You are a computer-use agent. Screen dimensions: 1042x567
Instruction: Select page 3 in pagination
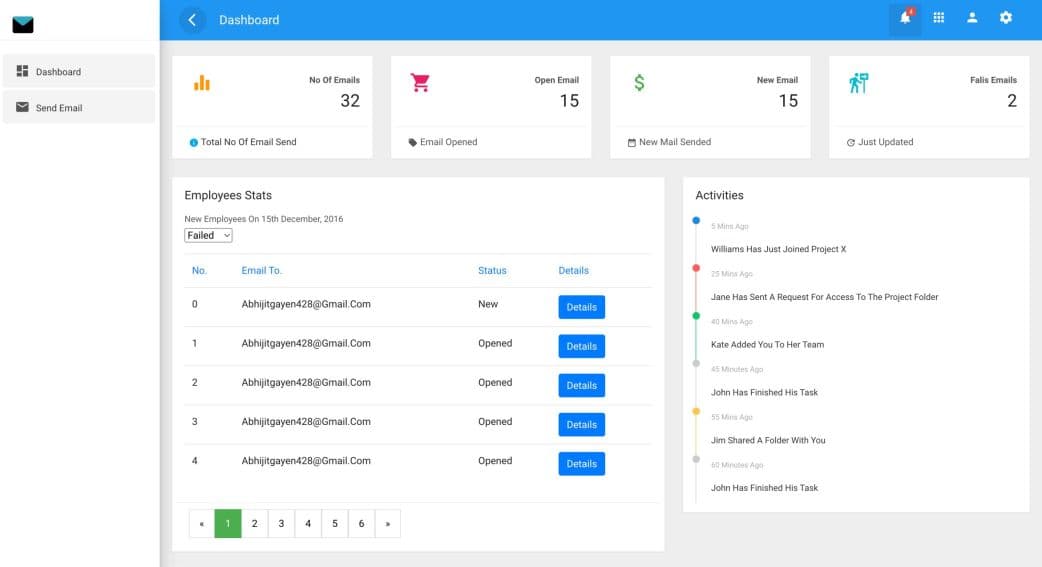coord(281,524)
